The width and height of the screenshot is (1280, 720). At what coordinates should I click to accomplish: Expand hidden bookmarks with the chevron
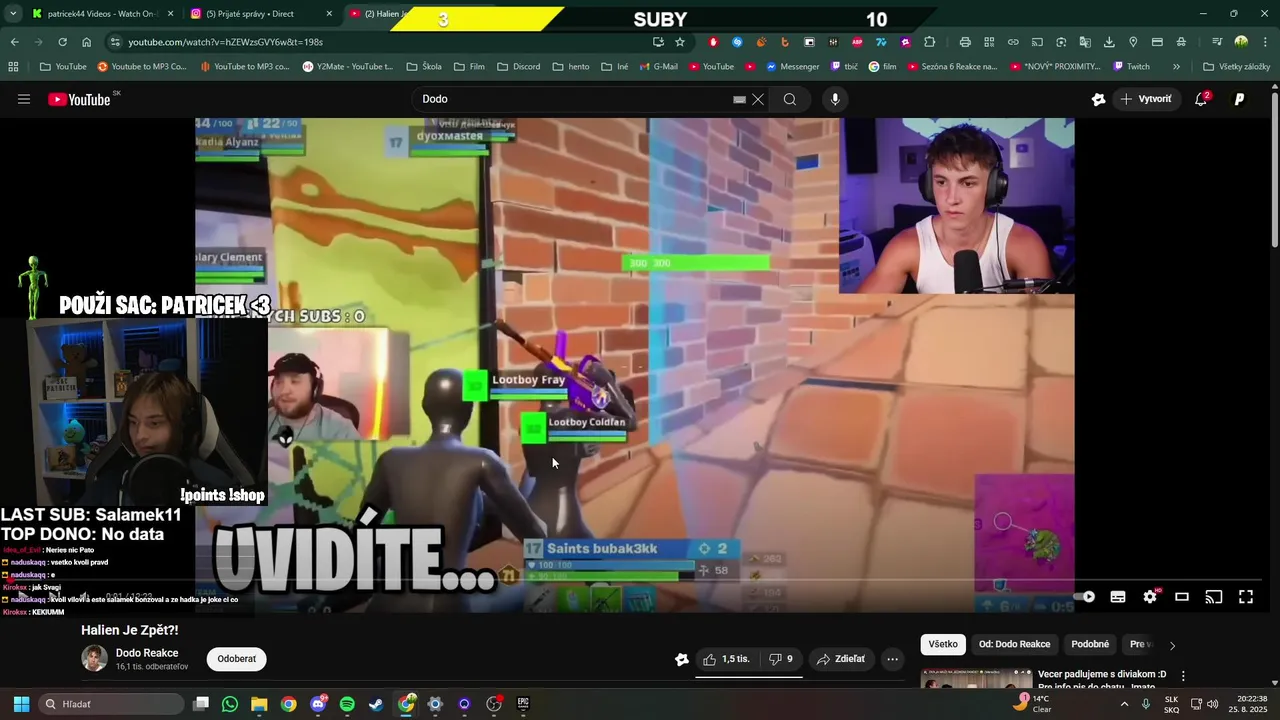[1176, 67]
